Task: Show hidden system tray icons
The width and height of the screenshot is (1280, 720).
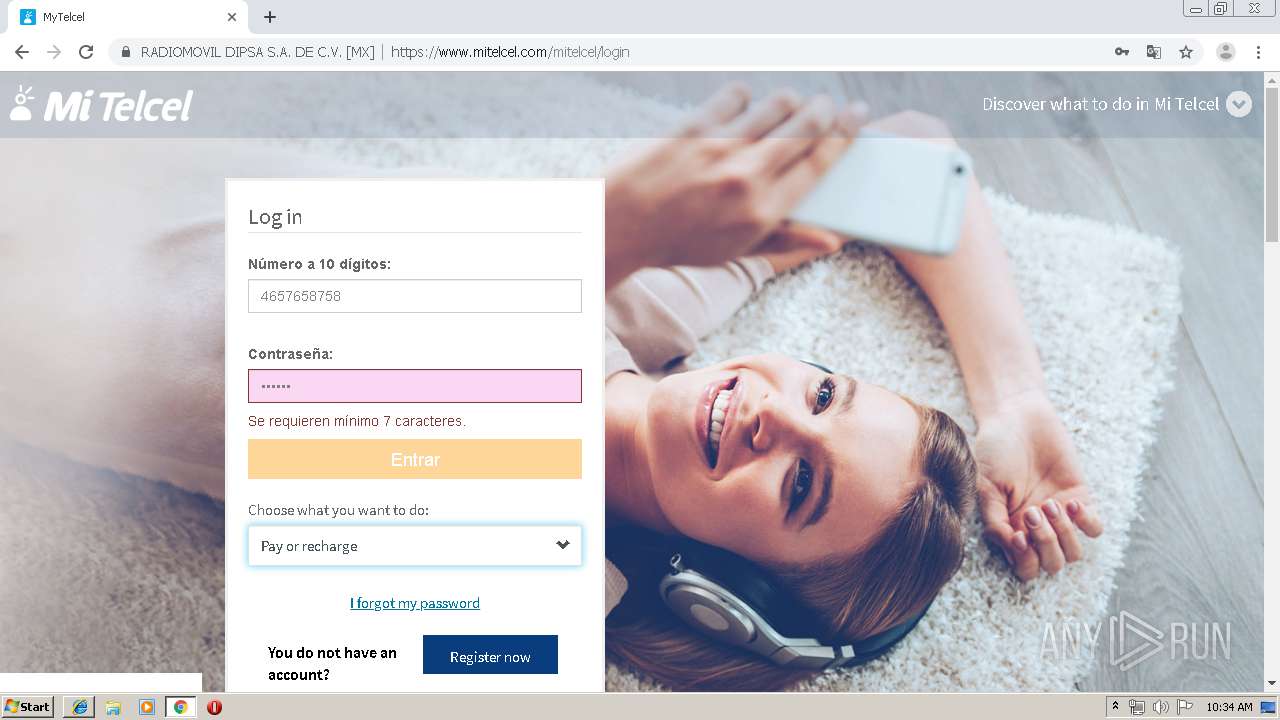Action: point(1115,707)
